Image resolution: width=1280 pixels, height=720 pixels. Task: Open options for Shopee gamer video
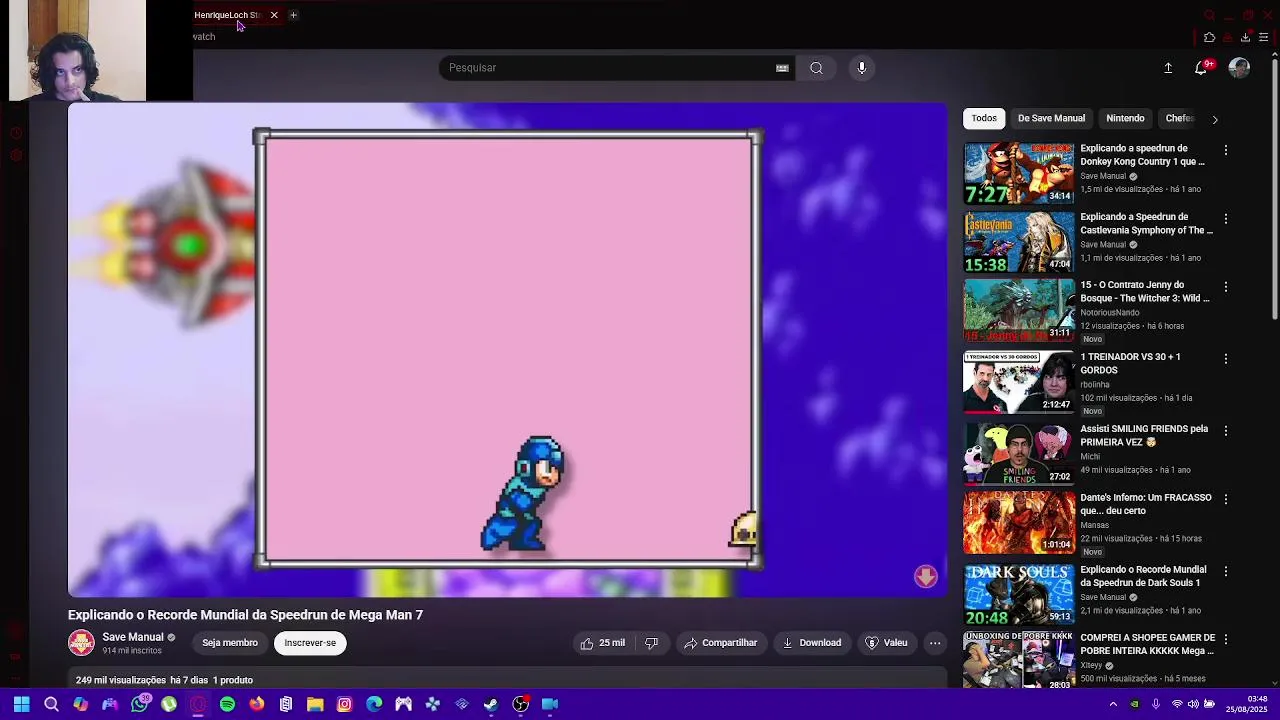point(1226,639)
